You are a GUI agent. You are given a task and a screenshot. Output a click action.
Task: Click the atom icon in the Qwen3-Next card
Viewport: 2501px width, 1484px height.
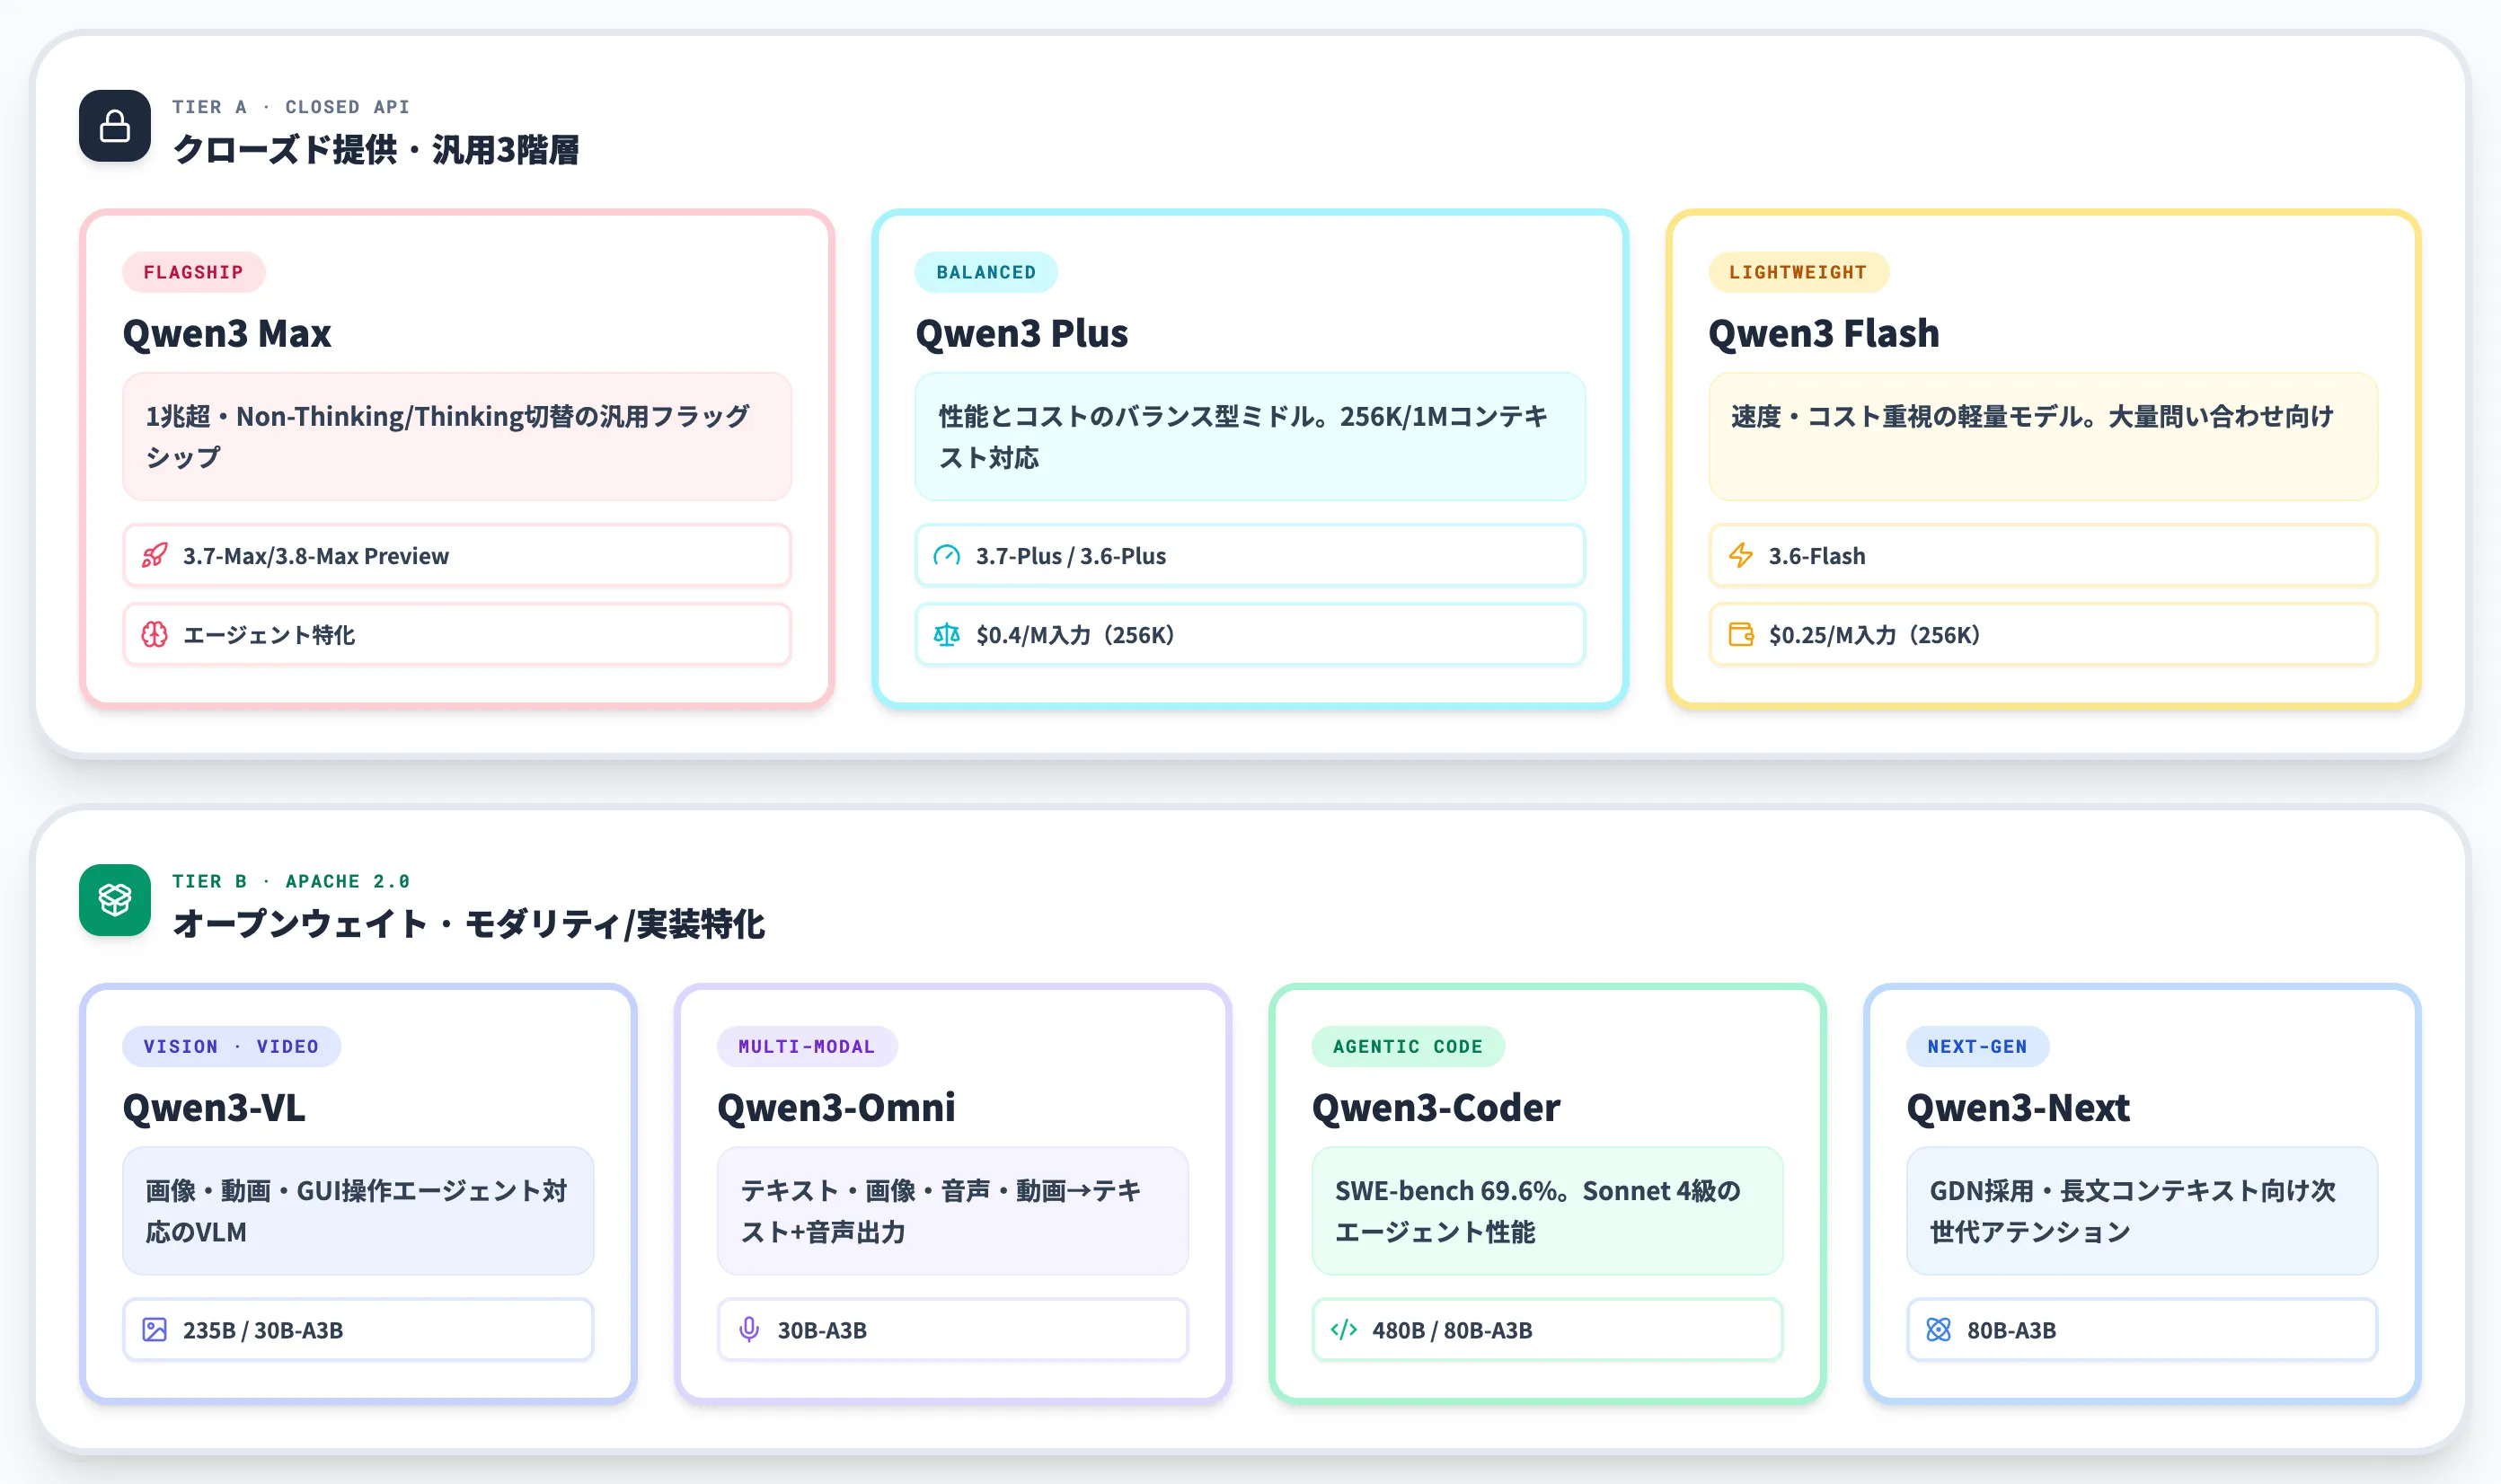[x=1938, y=1330]
